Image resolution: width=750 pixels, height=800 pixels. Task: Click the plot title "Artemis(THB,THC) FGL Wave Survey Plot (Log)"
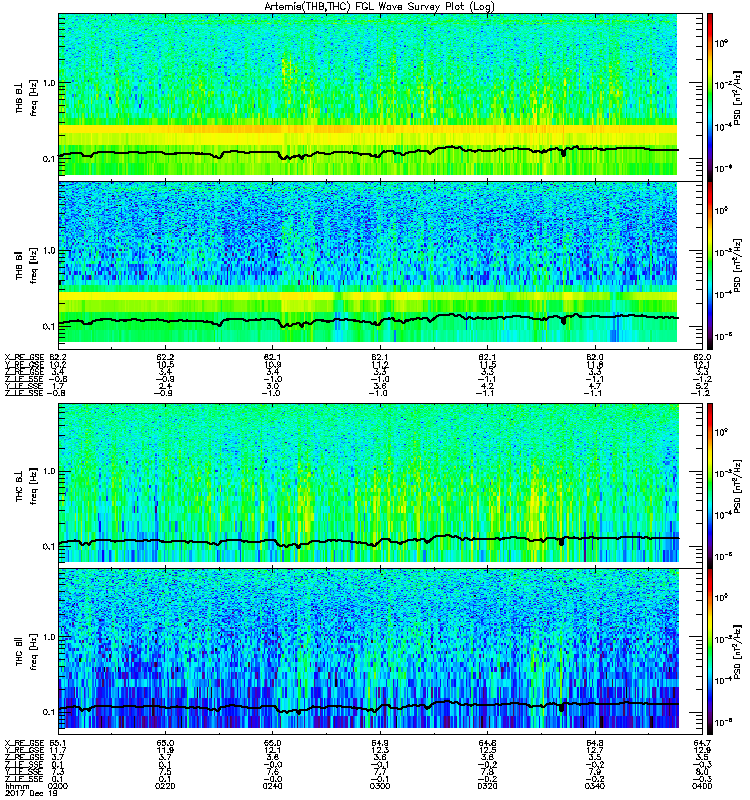379,7
